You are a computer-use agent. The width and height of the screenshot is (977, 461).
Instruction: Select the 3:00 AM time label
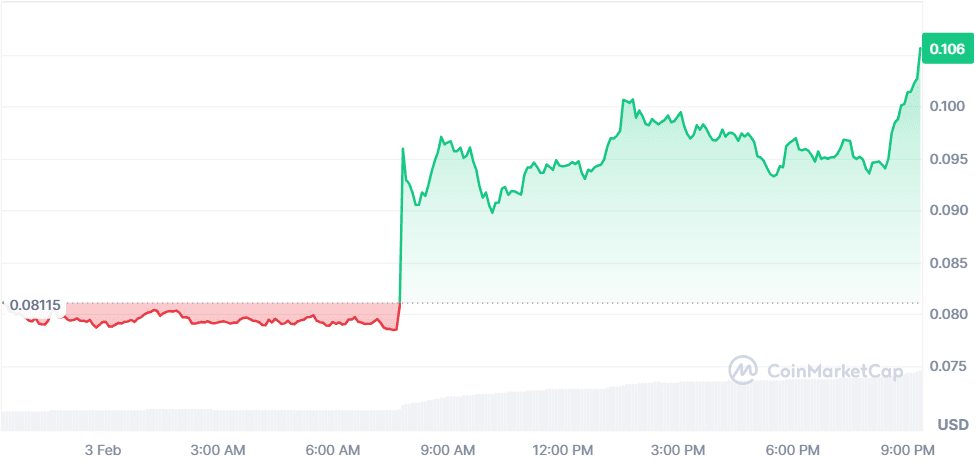[218, 449]
